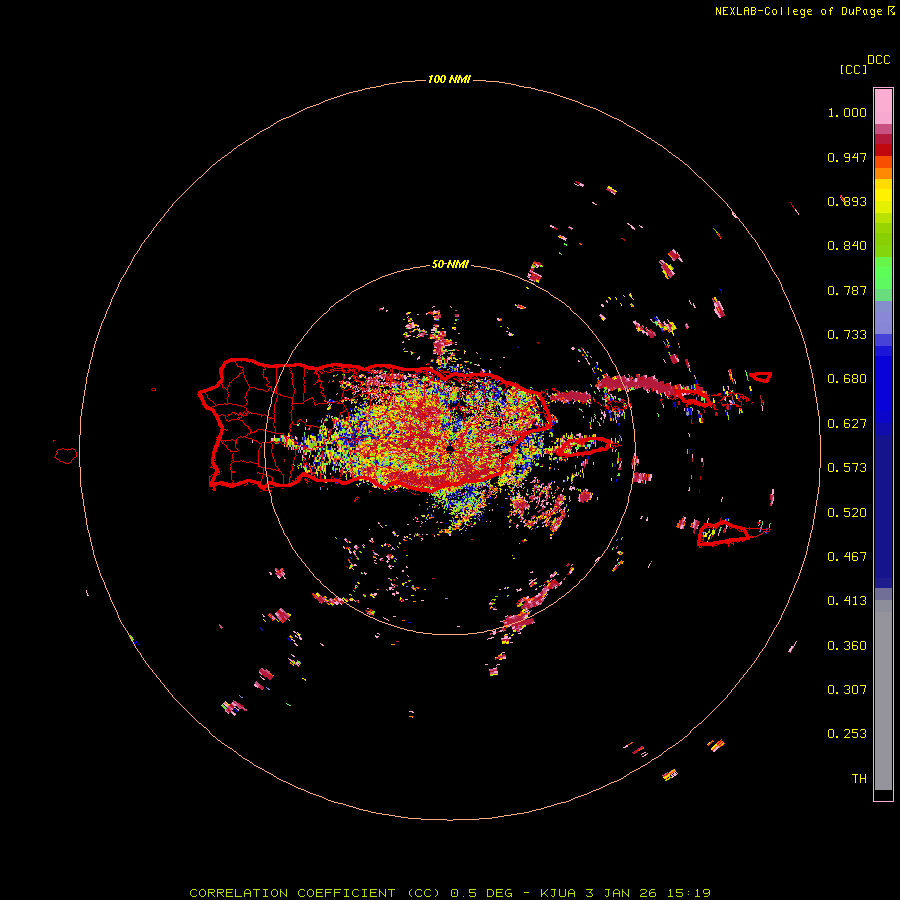Click the DCC label above the color bar

pyautogui.click(x=879, y=60)
